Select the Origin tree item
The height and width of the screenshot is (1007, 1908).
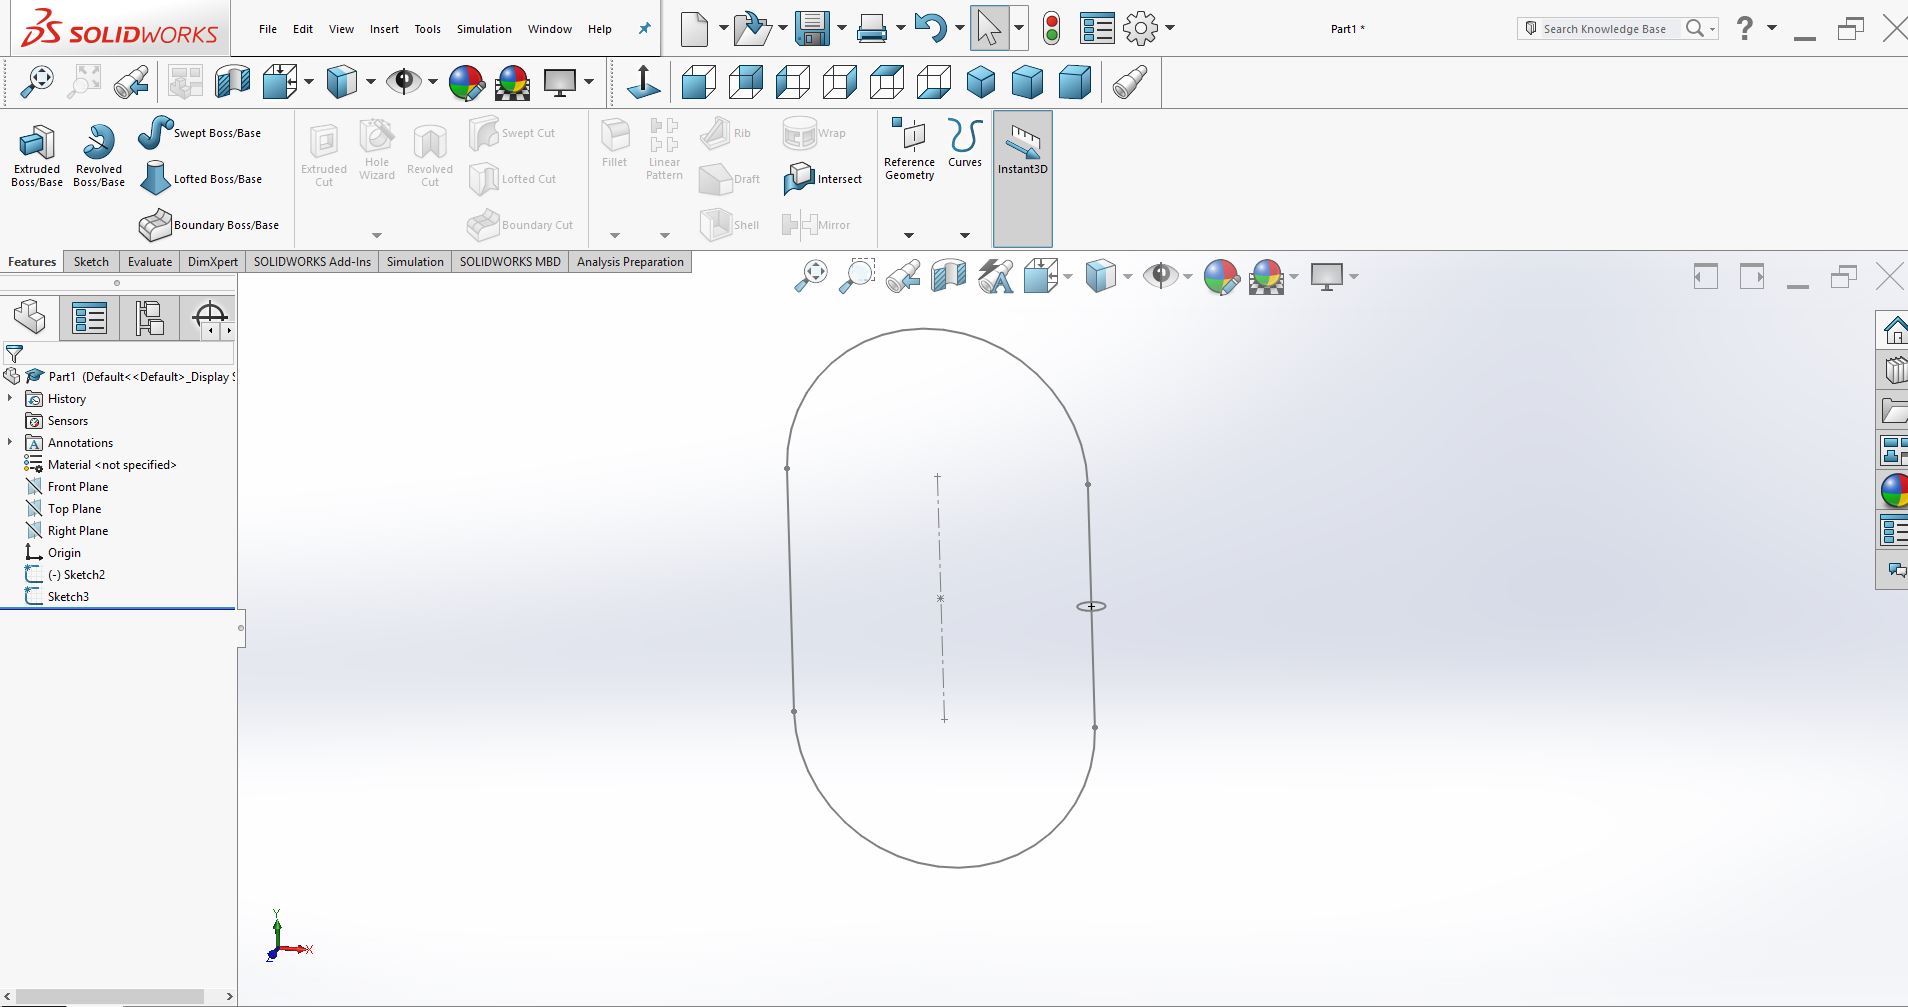(x=64, y=553)
